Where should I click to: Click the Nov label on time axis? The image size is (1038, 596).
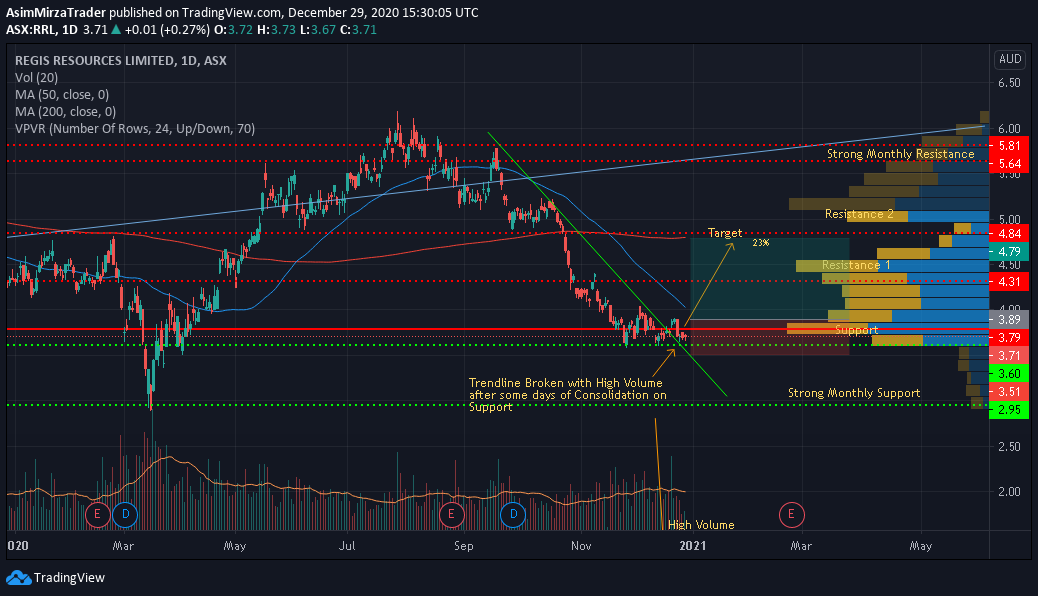click(x=581, y=546)
